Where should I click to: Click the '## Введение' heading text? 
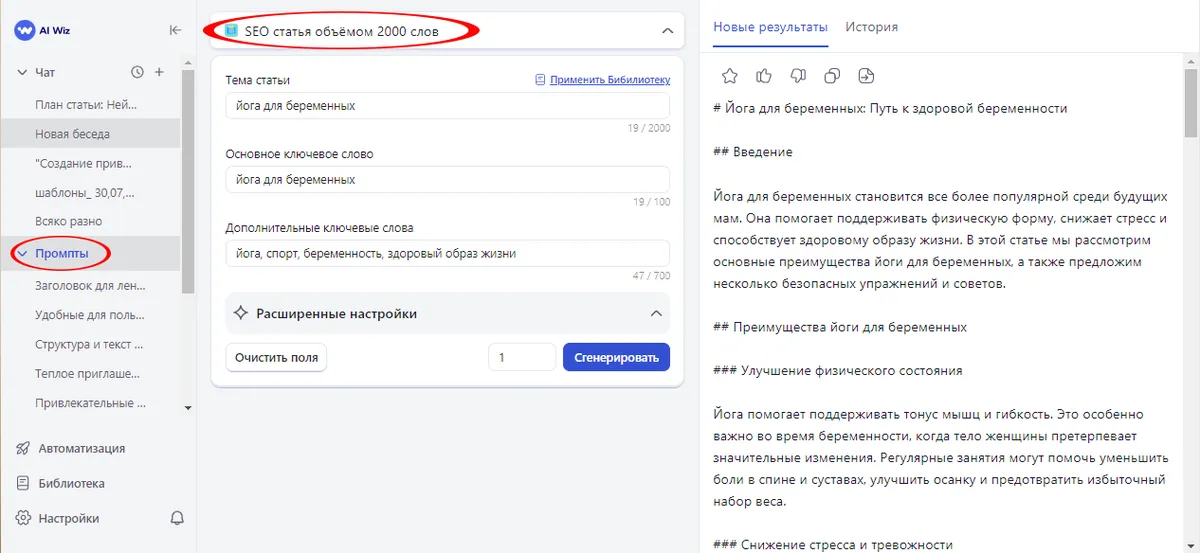[x=753, y=152]
